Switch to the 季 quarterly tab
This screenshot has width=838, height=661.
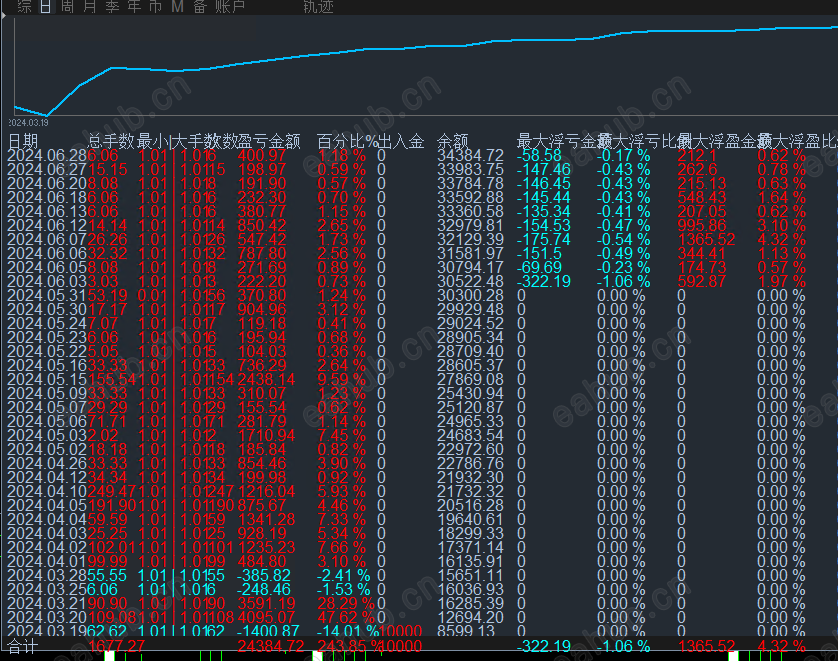coord(112,6)
